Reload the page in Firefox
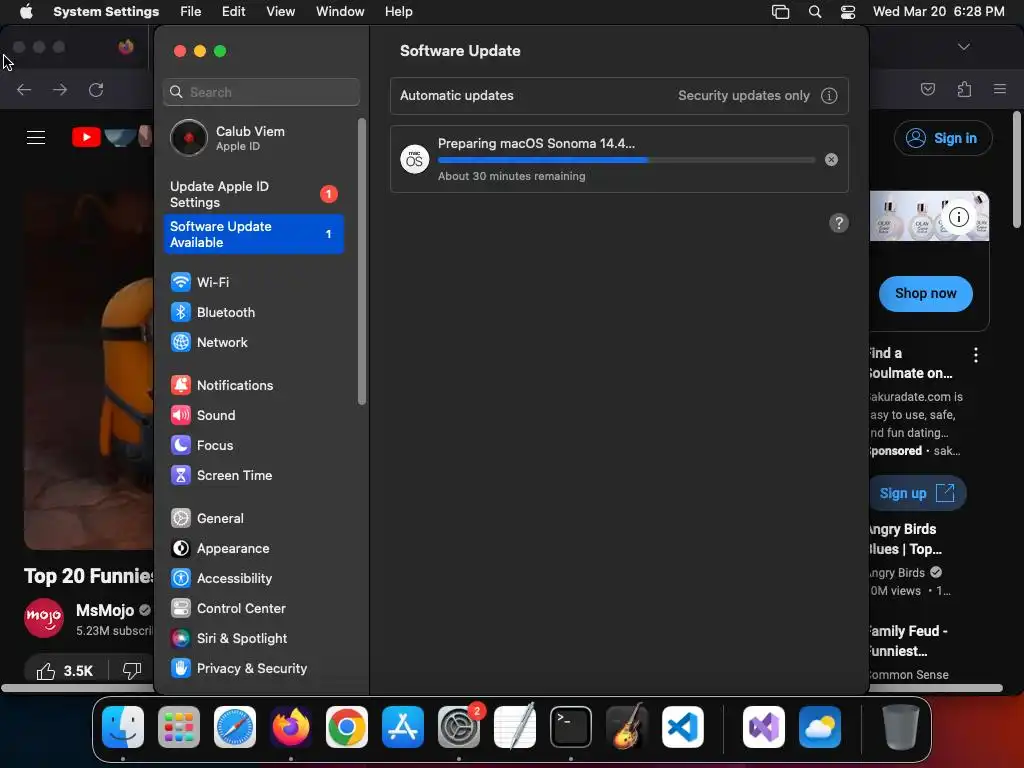Screen dimensions: 1024x768 [x=96, y=89]
